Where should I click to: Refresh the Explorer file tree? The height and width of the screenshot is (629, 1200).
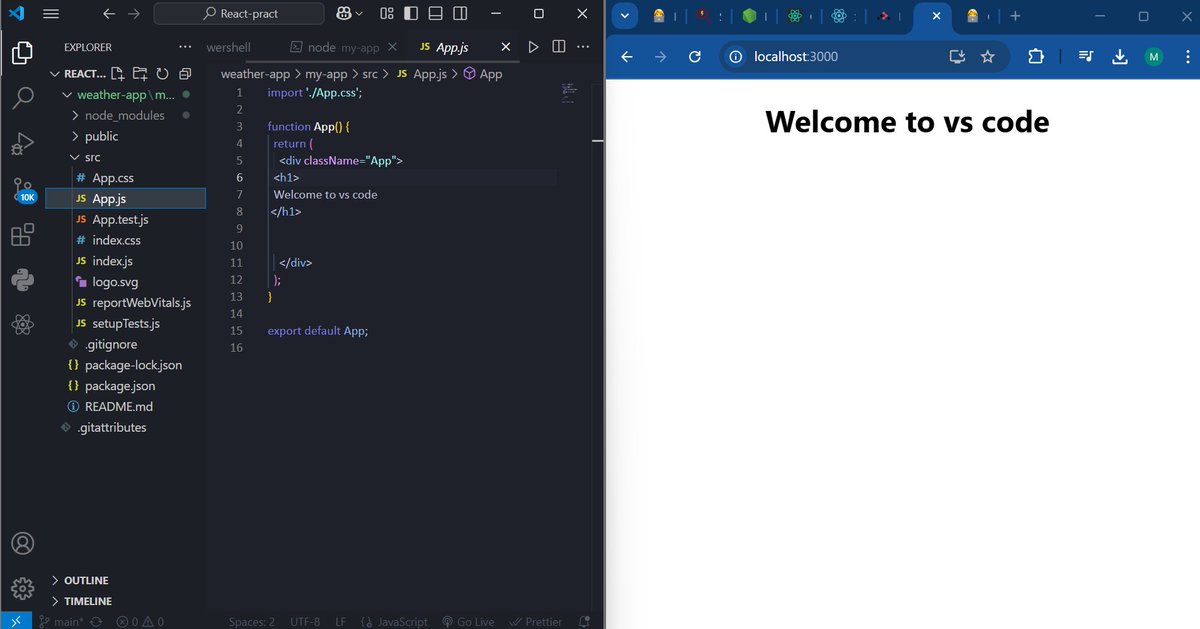161,74
